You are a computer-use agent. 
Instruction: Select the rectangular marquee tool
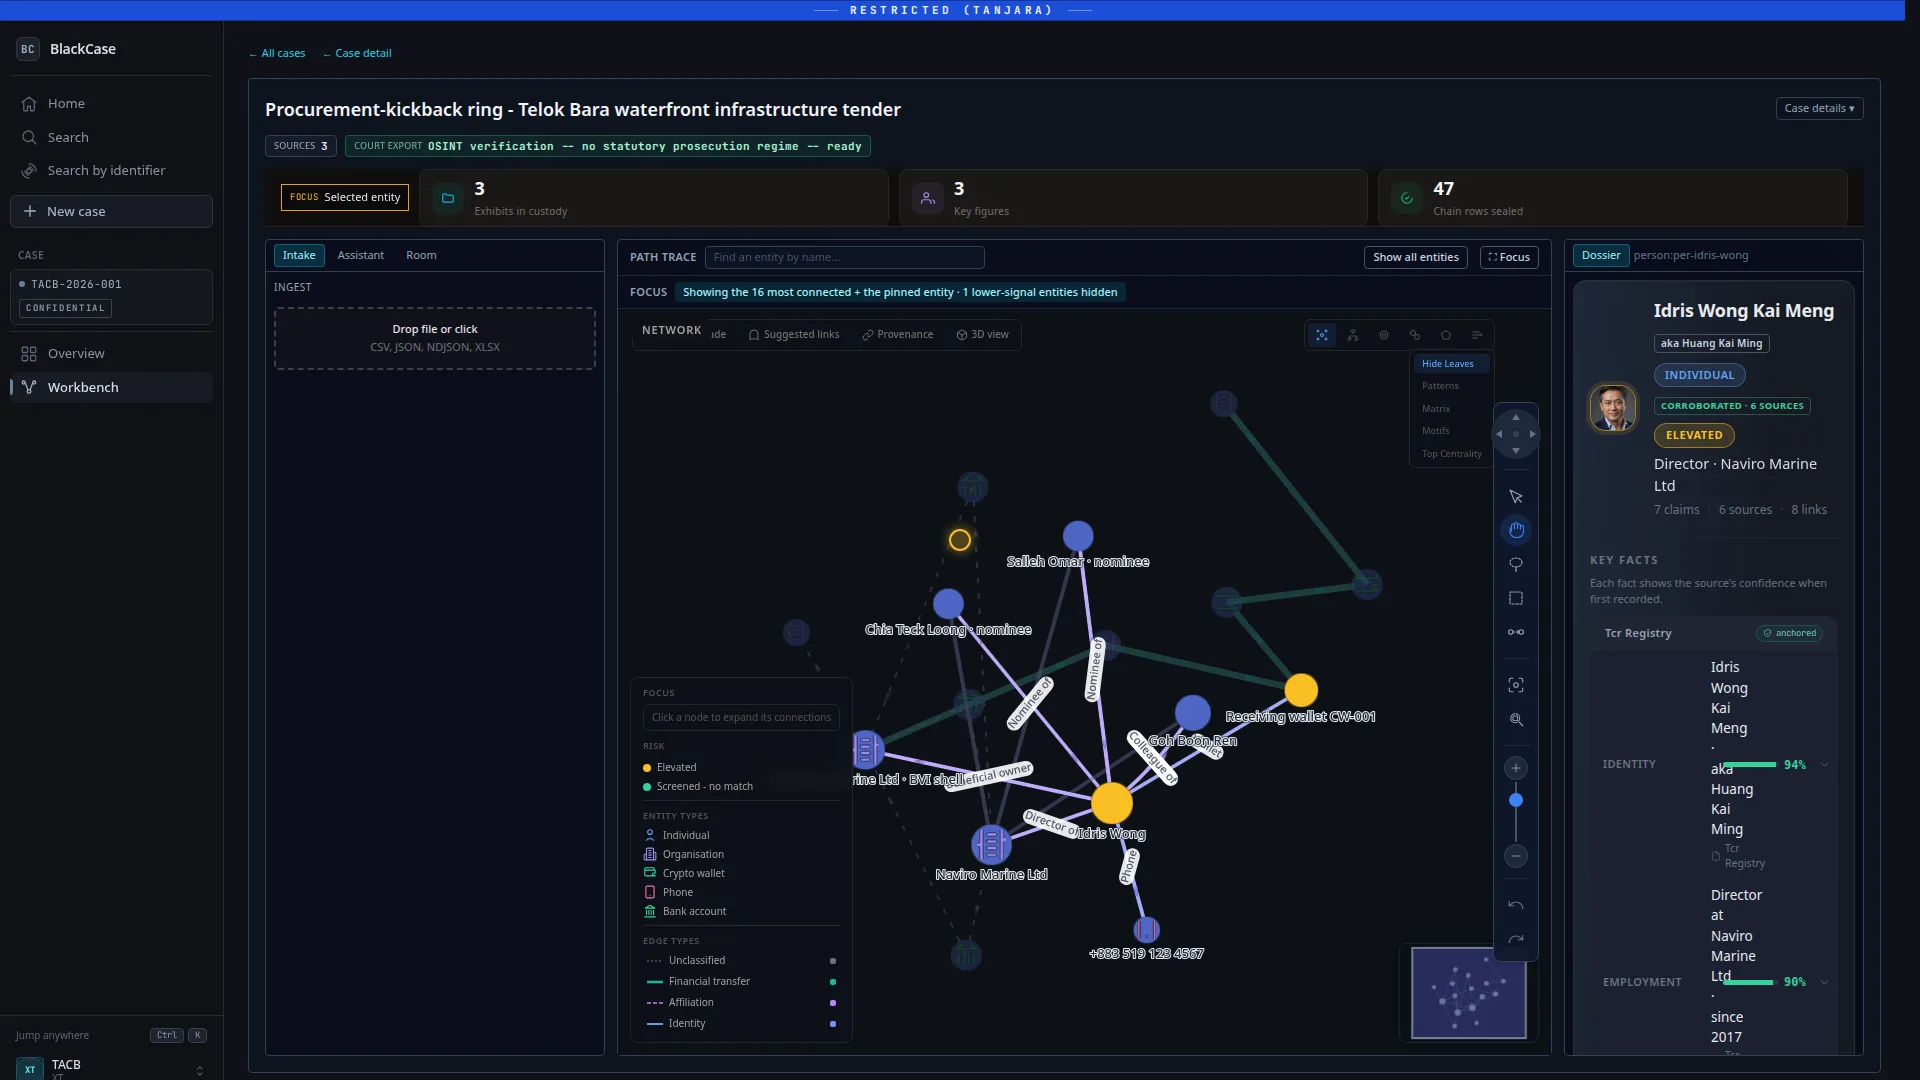pos(1516,598)
